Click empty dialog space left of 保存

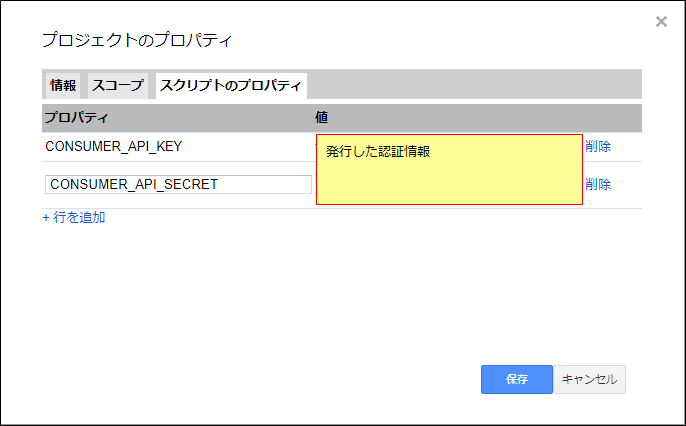(x=300, y=379)
